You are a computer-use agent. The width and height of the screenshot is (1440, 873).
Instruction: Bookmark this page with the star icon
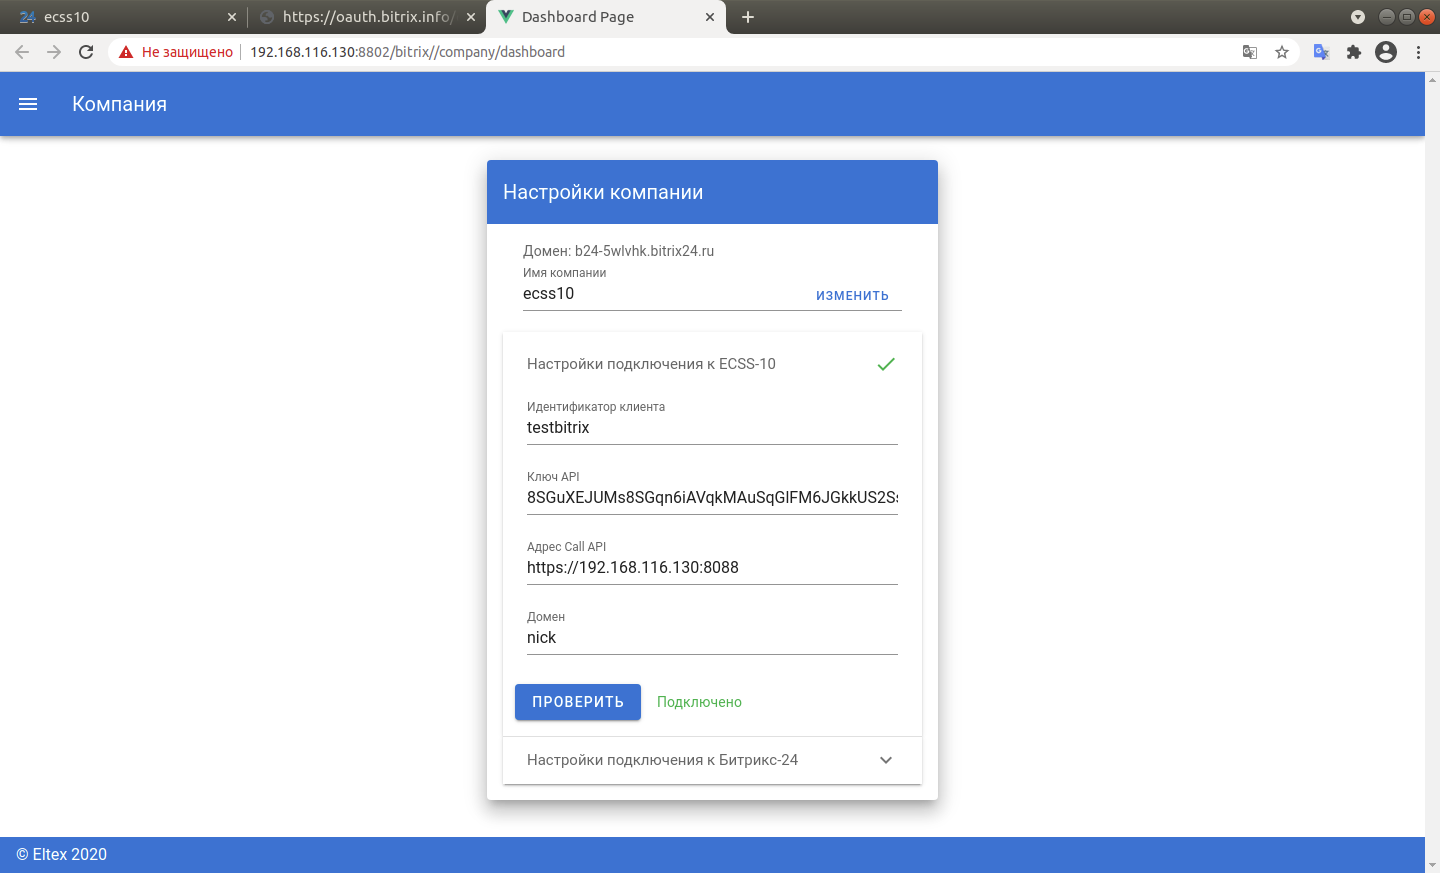[1282, 52]
